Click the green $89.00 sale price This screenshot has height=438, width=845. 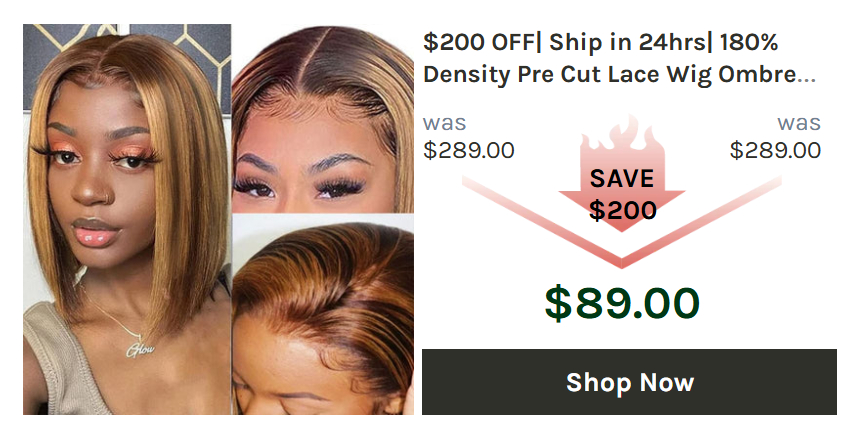tap(622, 303)
